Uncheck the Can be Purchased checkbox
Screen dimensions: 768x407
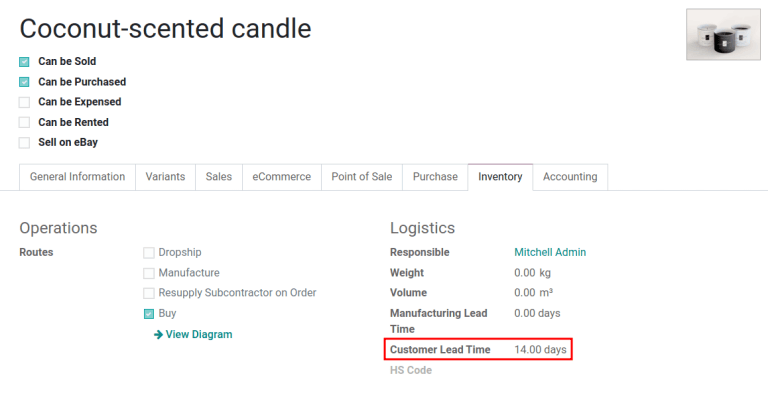point(24,82)
